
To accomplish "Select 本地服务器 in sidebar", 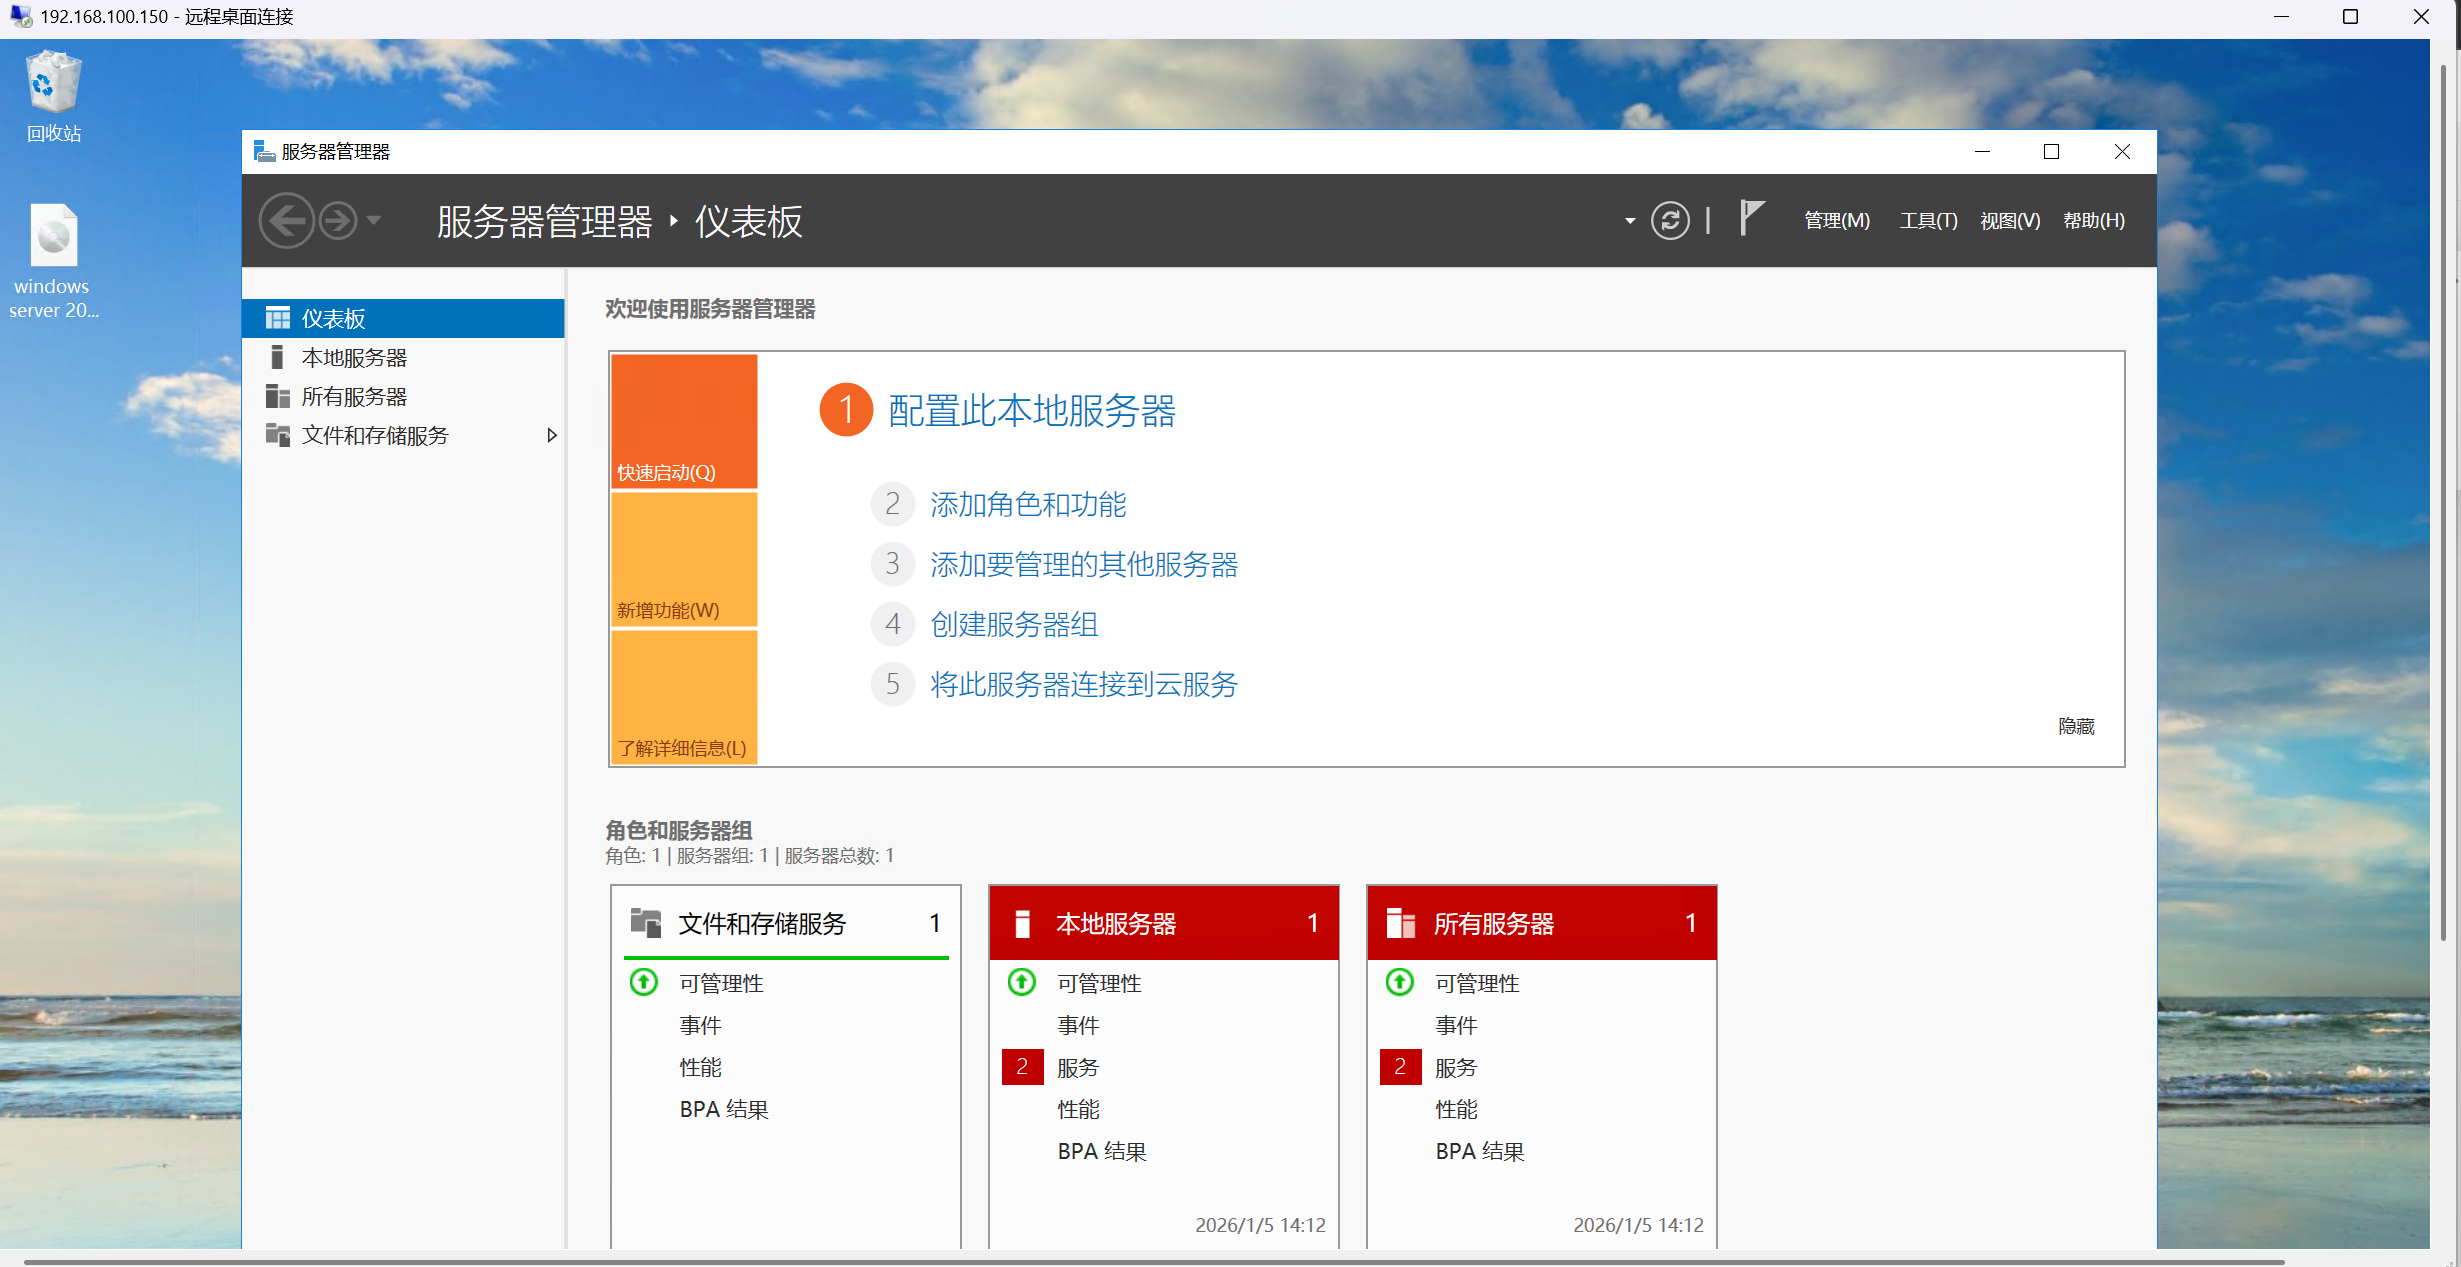I will 354,357.
